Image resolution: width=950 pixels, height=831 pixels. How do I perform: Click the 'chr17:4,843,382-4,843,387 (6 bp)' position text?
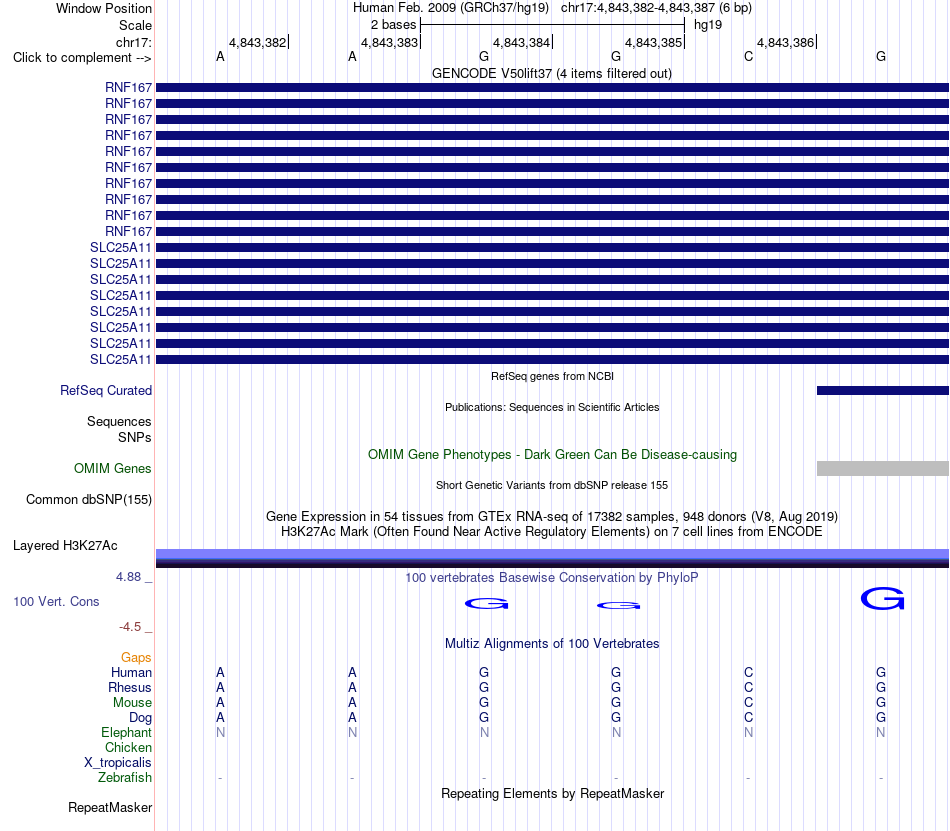[x=656, y=8]
